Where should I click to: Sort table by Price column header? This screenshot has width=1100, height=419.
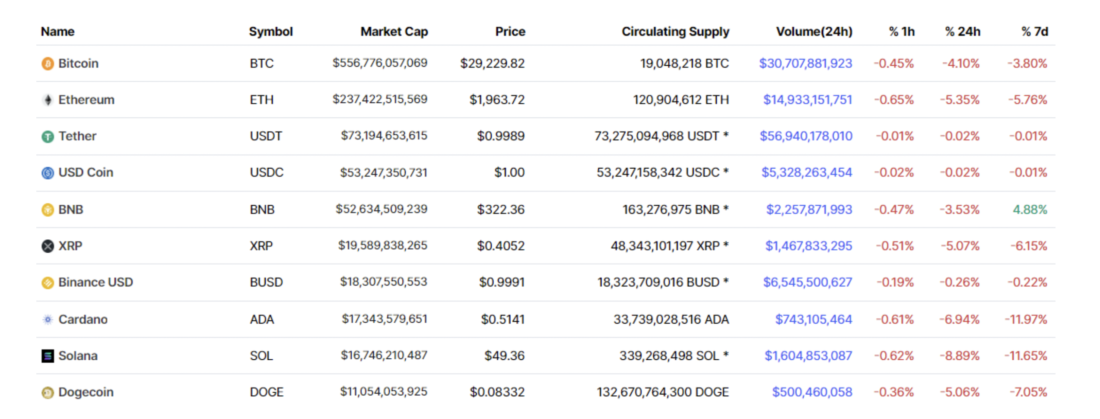pos(509,32)
